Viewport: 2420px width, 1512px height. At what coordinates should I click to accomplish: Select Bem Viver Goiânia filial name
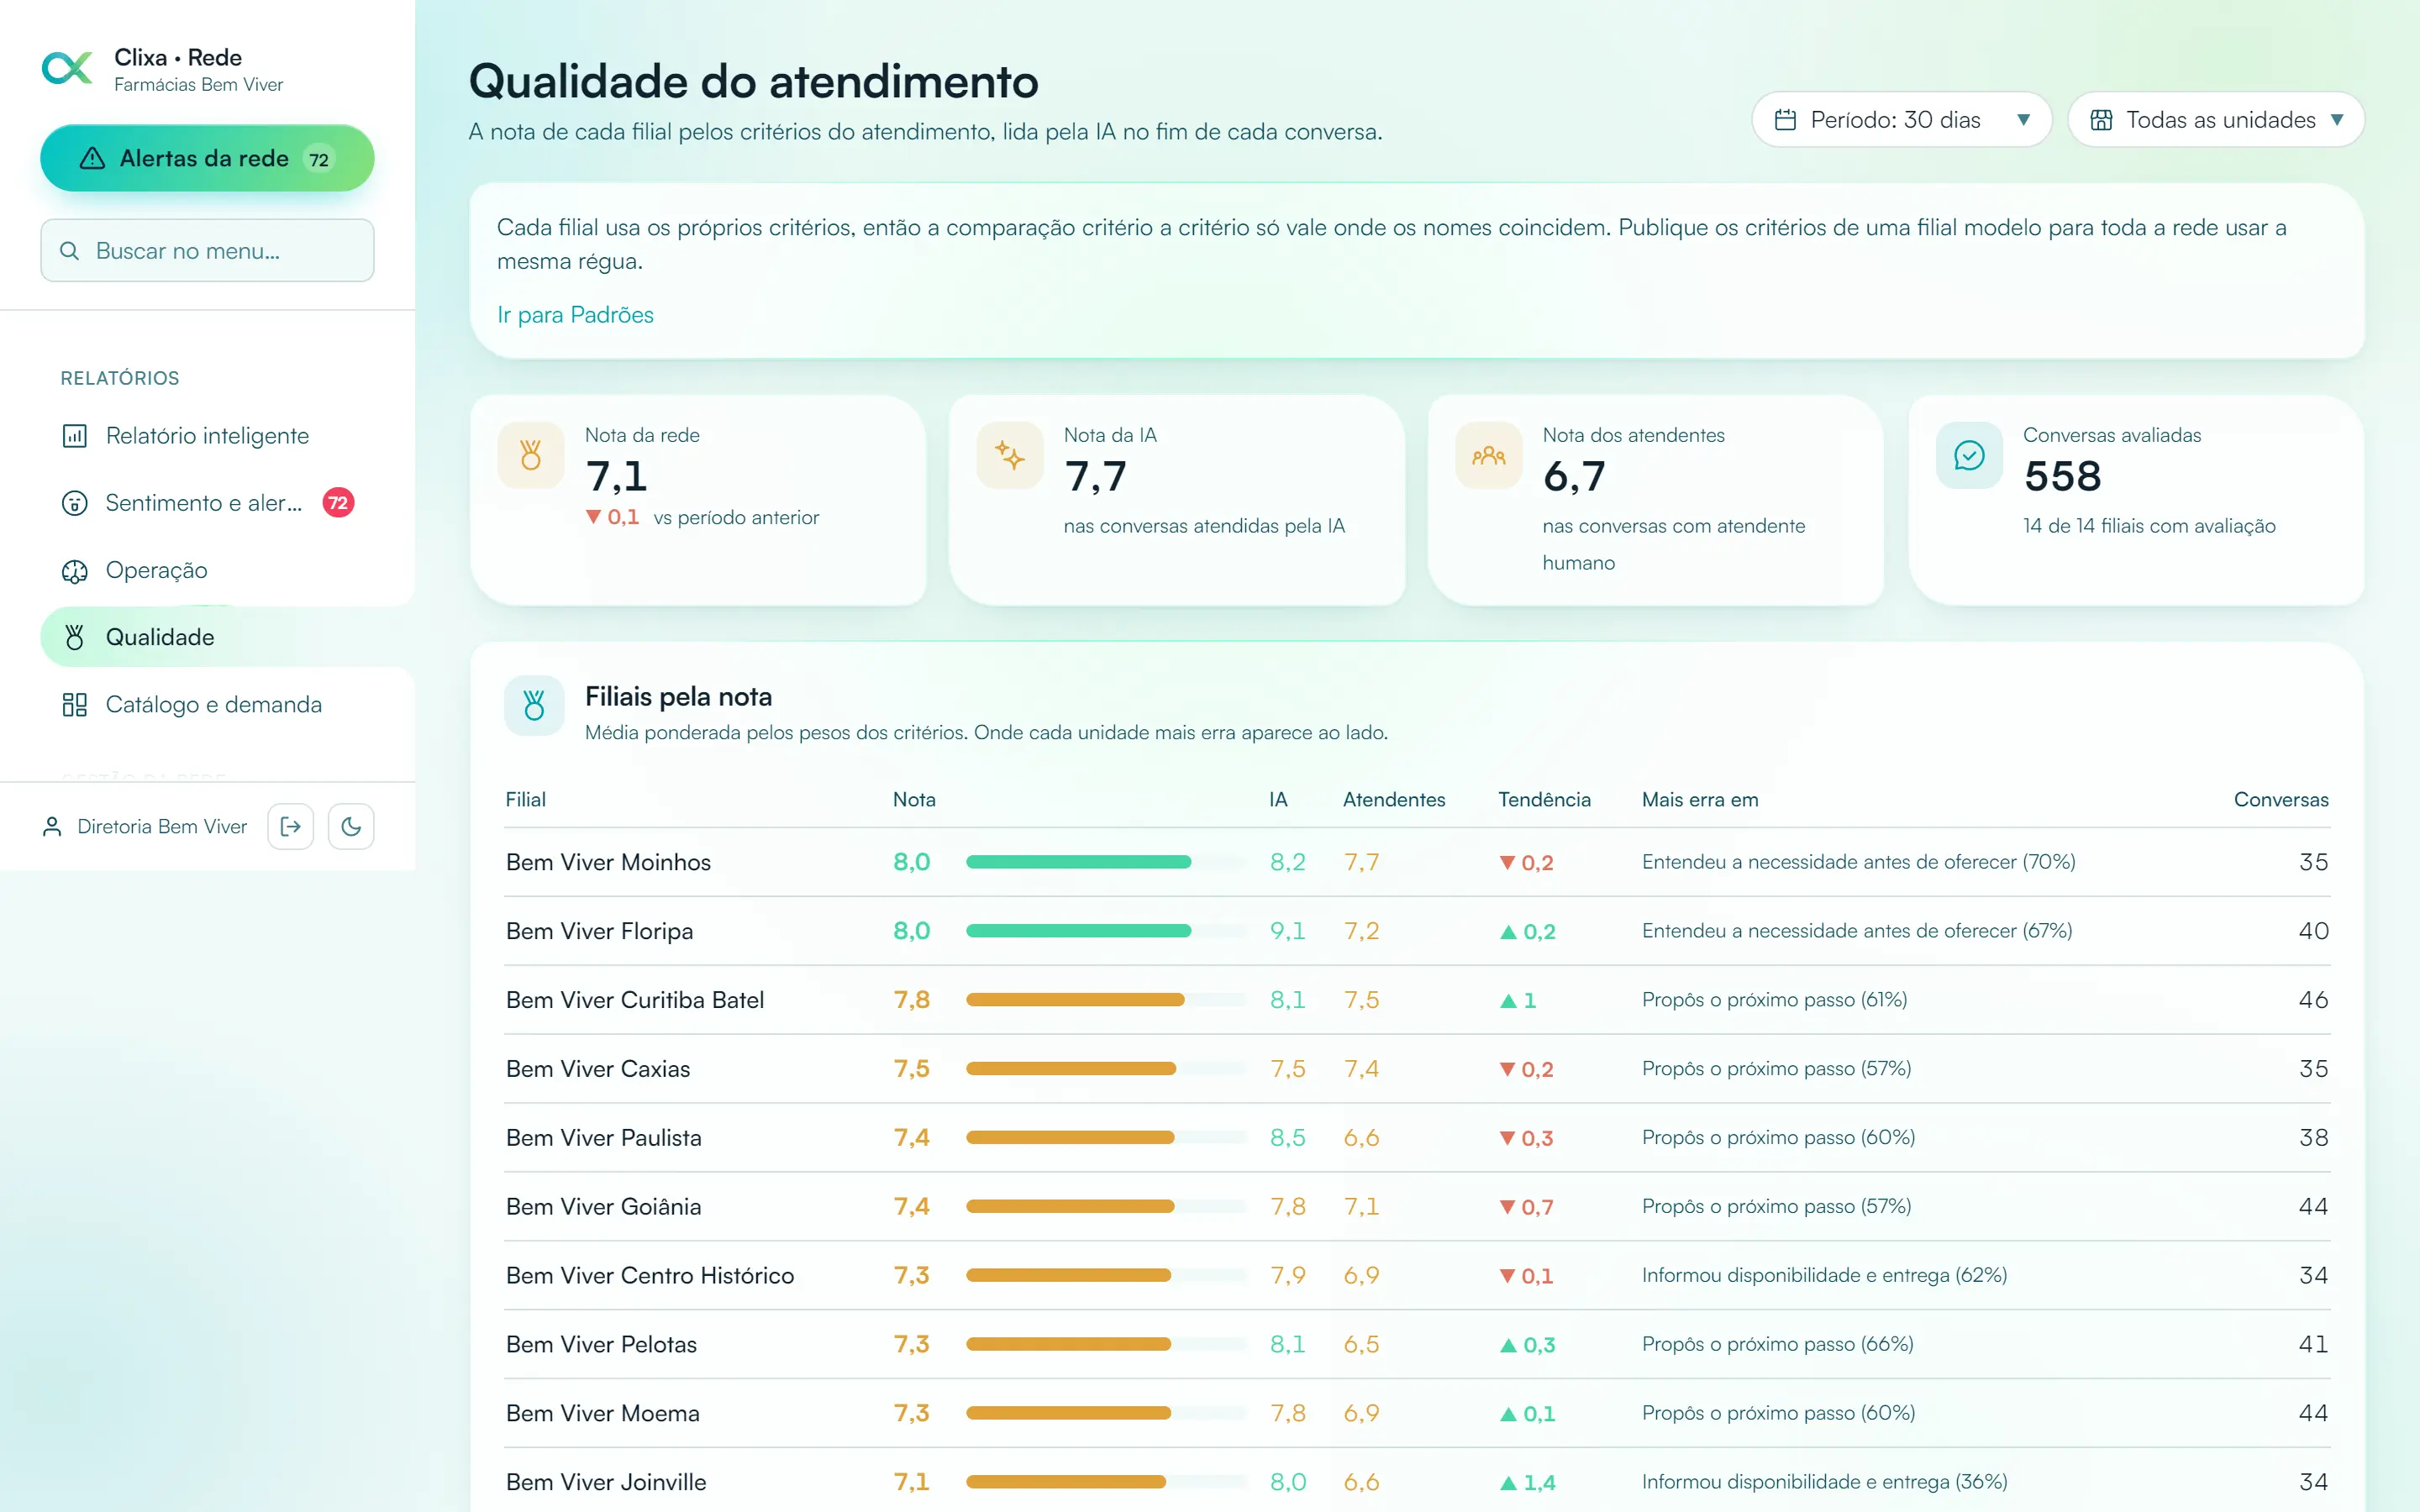603,1207
